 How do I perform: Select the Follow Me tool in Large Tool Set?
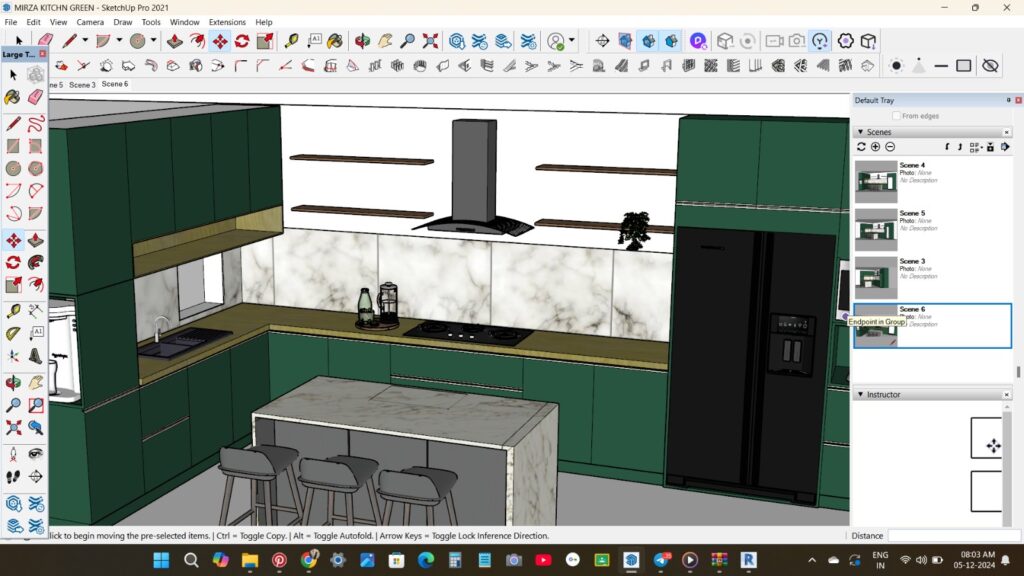pyautogui.click(x=36, y=262)
